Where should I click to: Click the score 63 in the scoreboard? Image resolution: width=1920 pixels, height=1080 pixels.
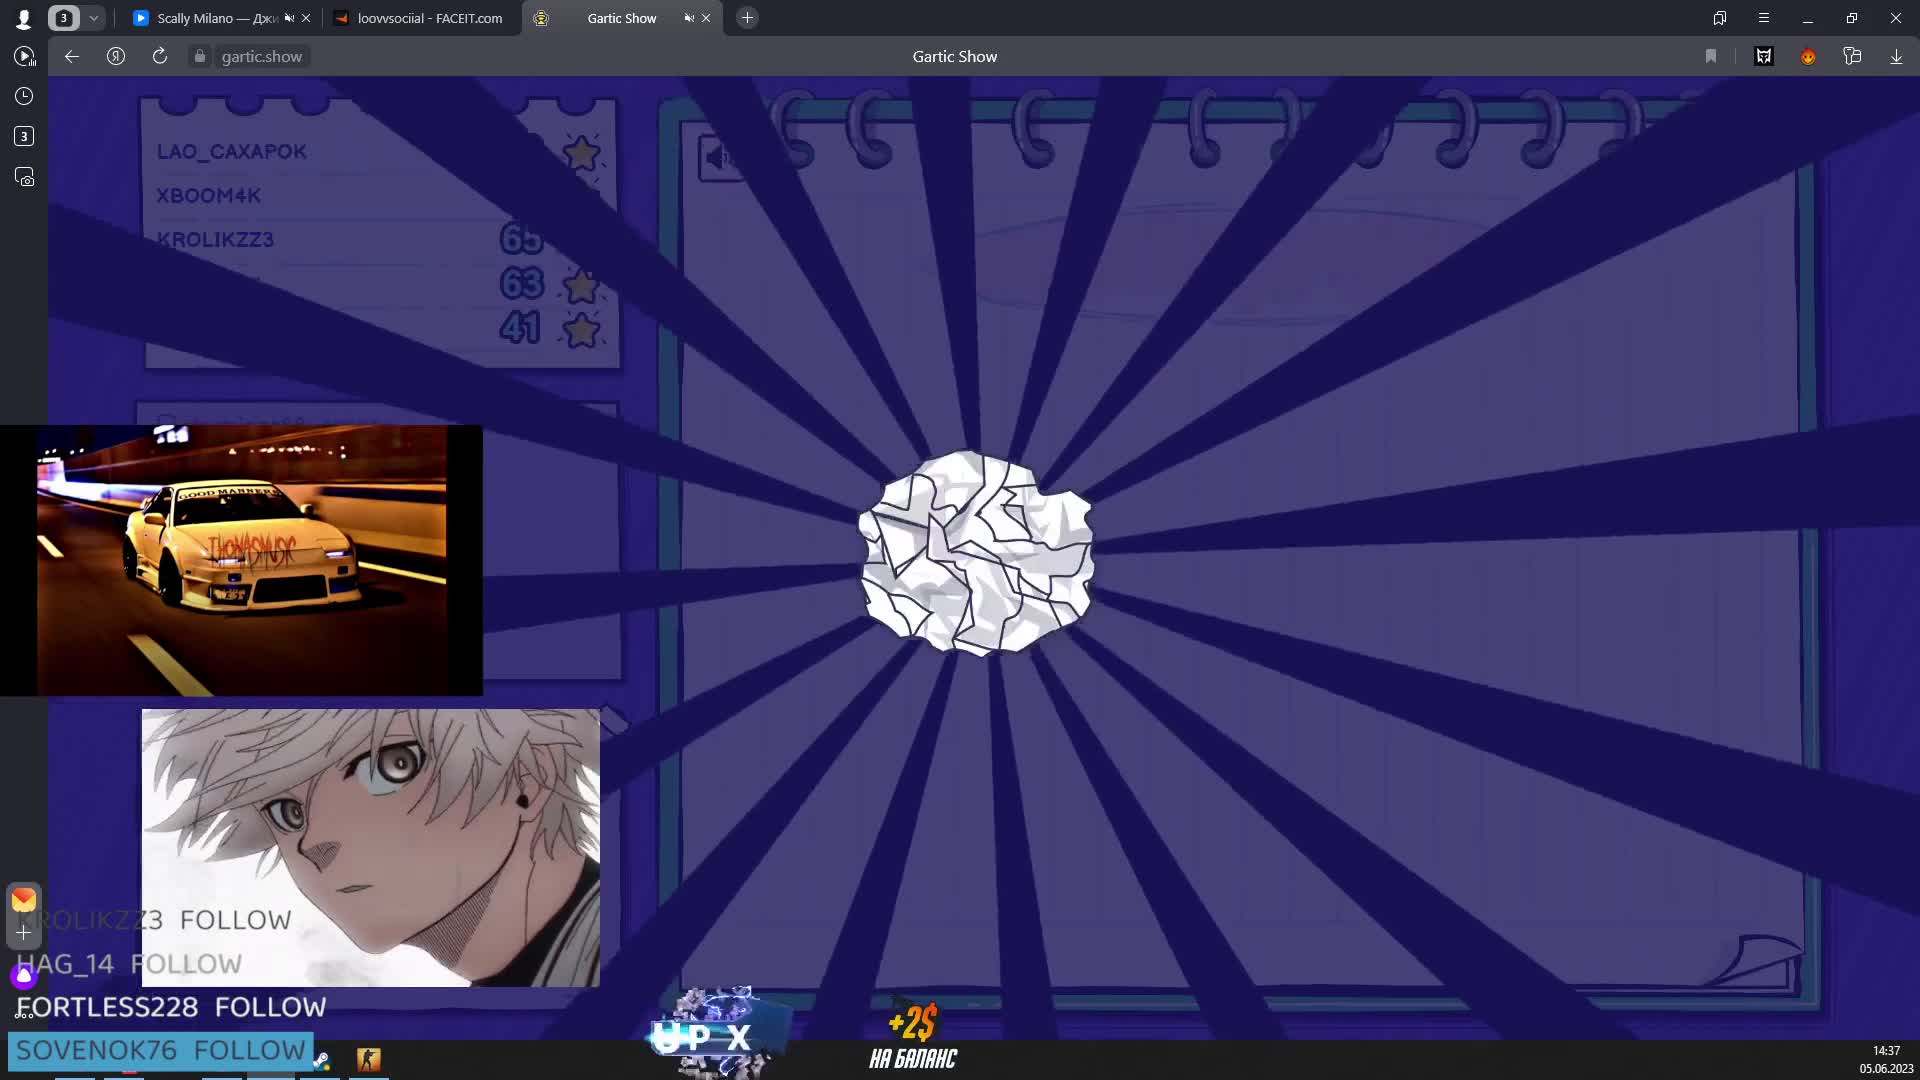tap(521, 284)
